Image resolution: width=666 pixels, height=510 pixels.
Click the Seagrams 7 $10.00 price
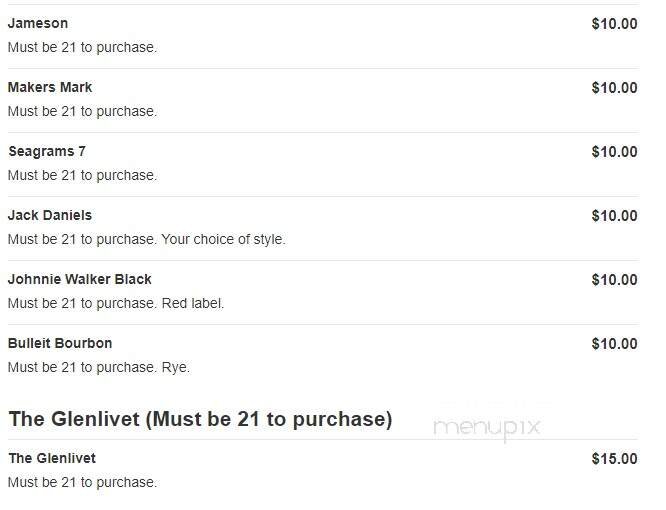pos(614,152)
